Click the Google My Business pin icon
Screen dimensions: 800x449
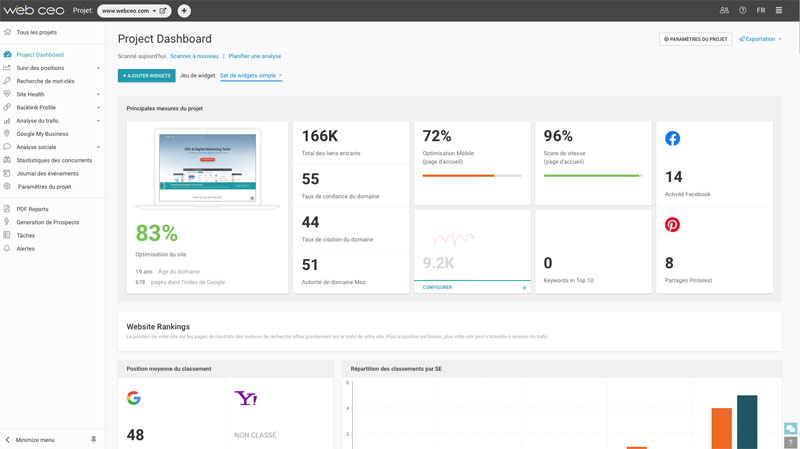click(x=7, y=133)
